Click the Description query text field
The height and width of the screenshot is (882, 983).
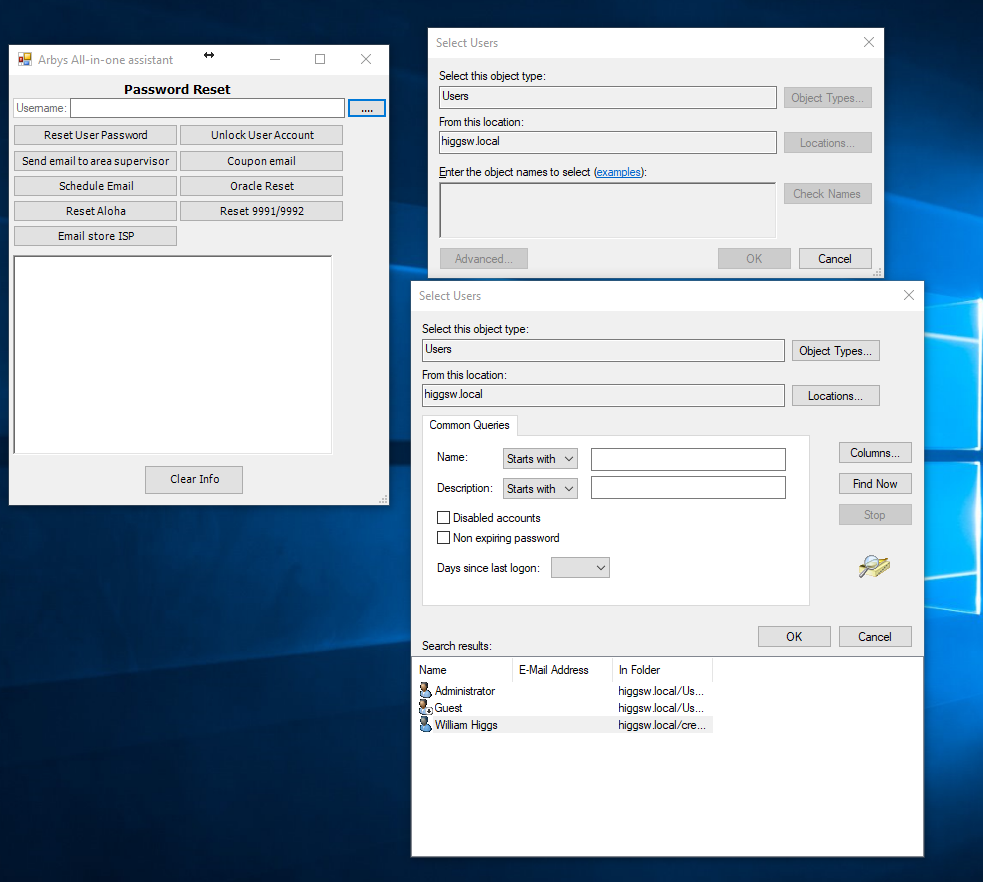[x=688, y=488]
